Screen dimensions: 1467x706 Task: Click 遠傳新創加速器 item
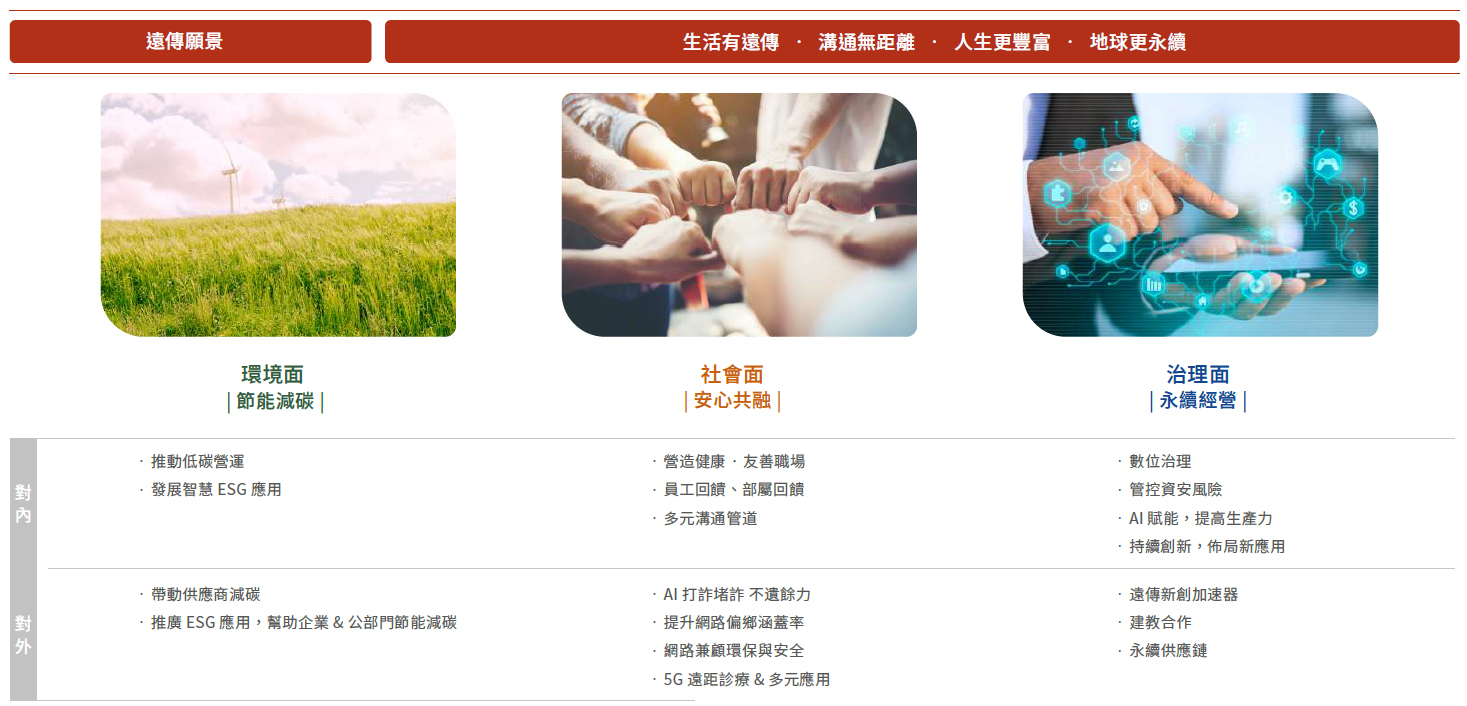[1184, 595]
